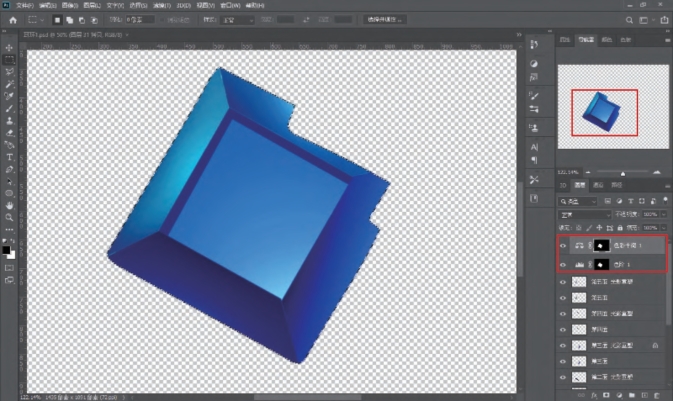The height and width of the screenshot is (401, 673).
Task: Toggle lock transparent pixels icon
Action: coord(579,228)
